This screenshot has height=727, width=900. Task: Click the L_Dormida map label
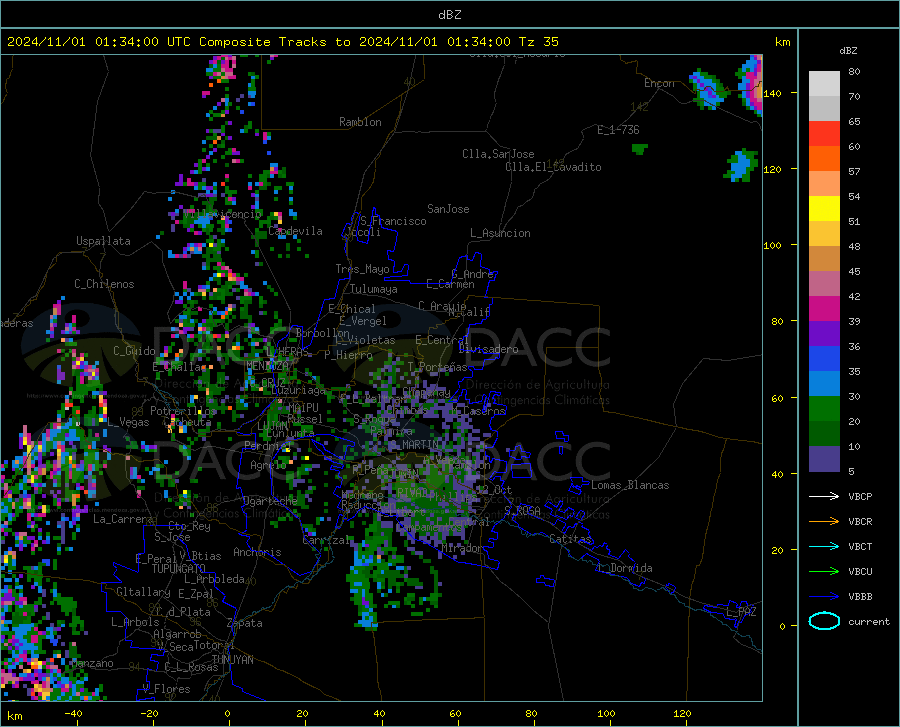[x=625, y=568]
